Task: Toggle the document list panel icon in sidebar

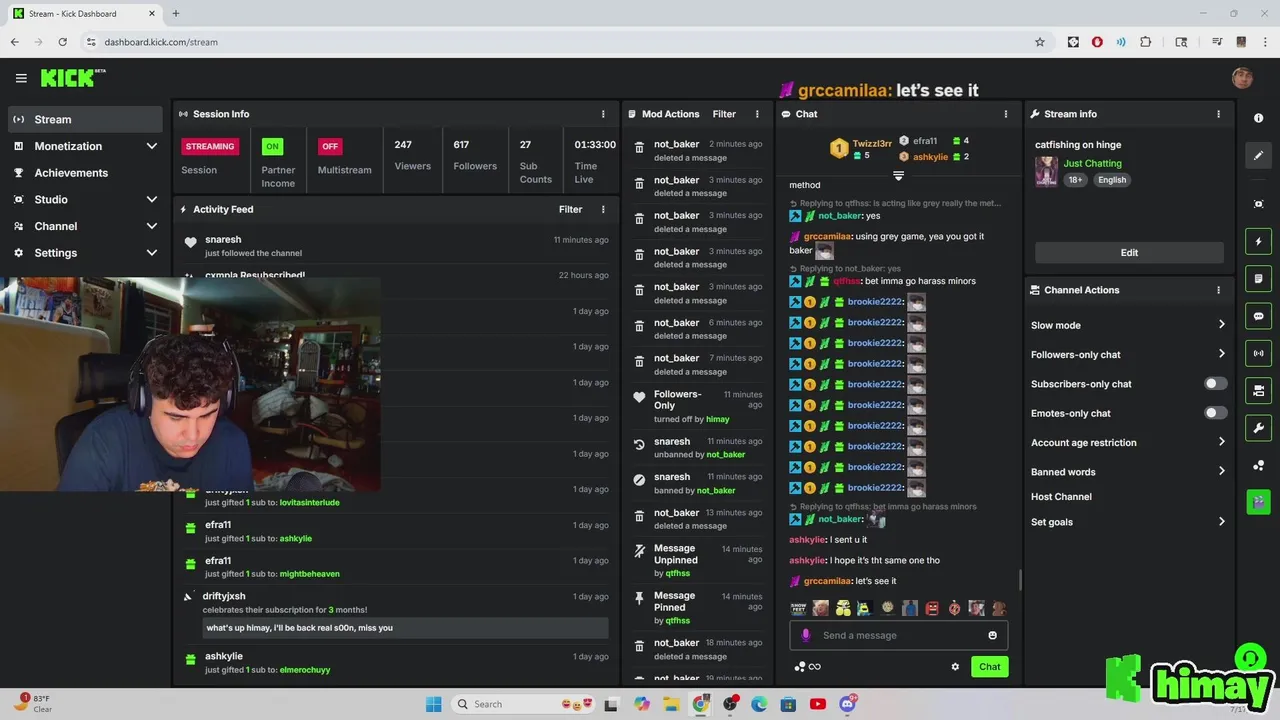Action: [1258, 278]
